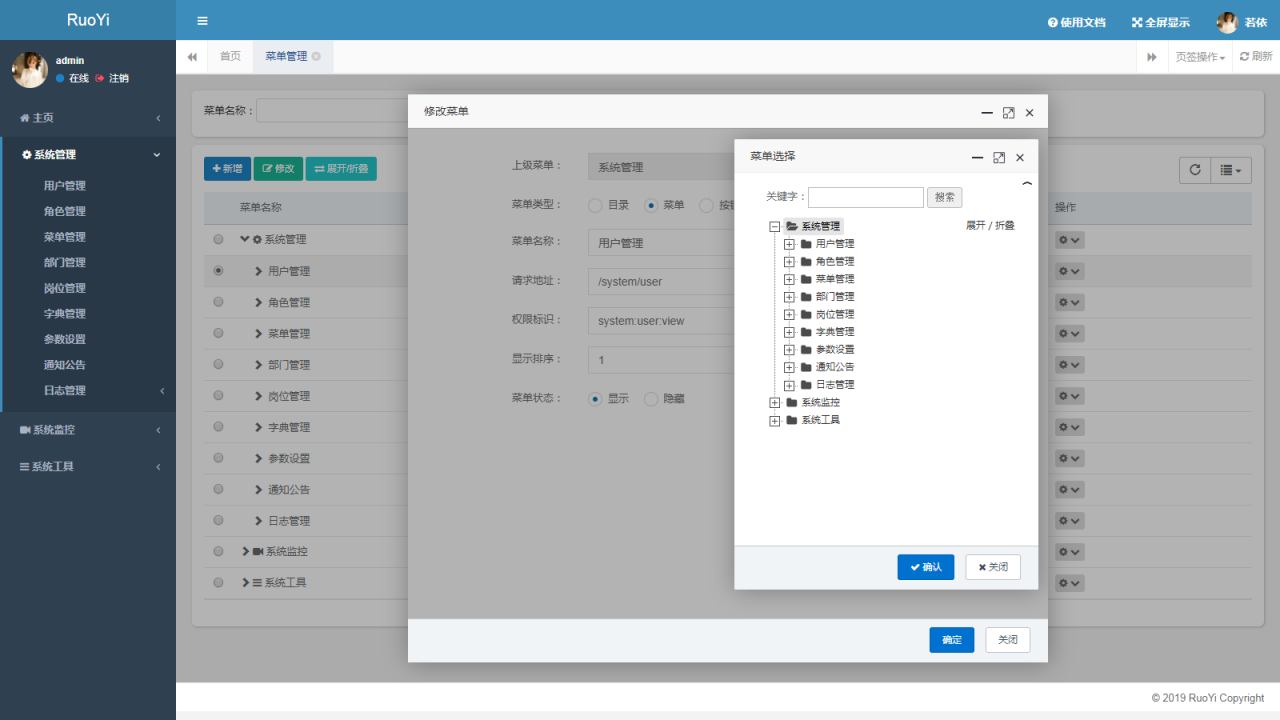Close the 菜单管理 tab
Image resolution: width=1280 pixels, height=720 pixels.
click(316, 57)
